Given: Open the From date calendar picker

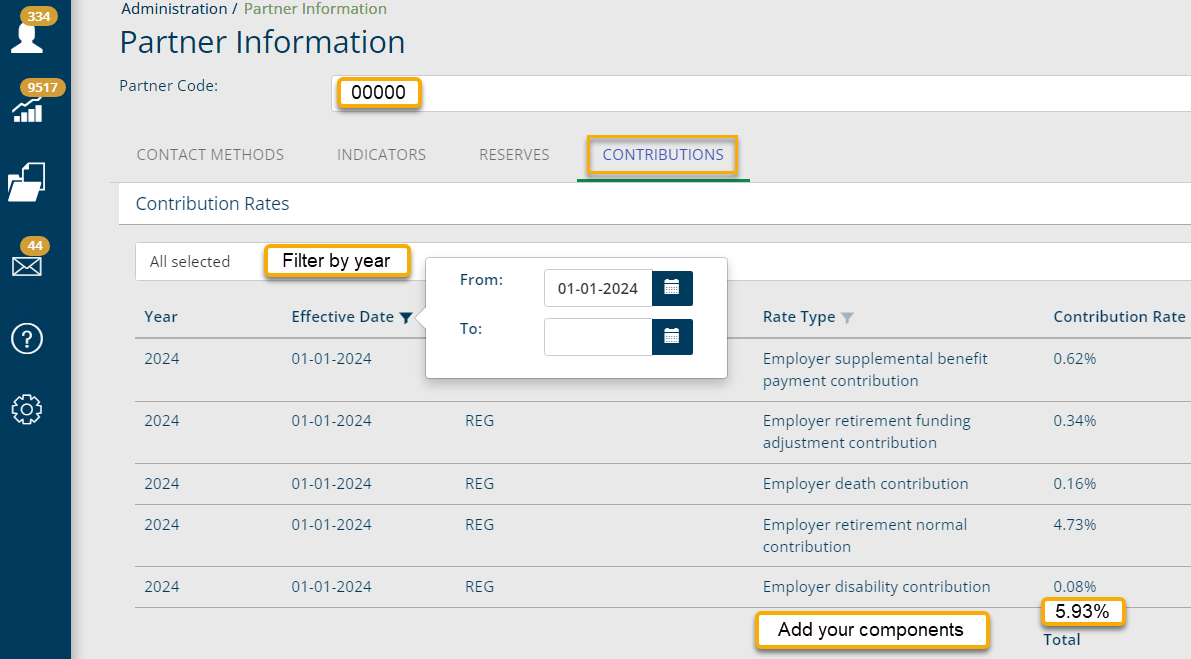Looking at the screenshot, I should click(x=672, y=288).
